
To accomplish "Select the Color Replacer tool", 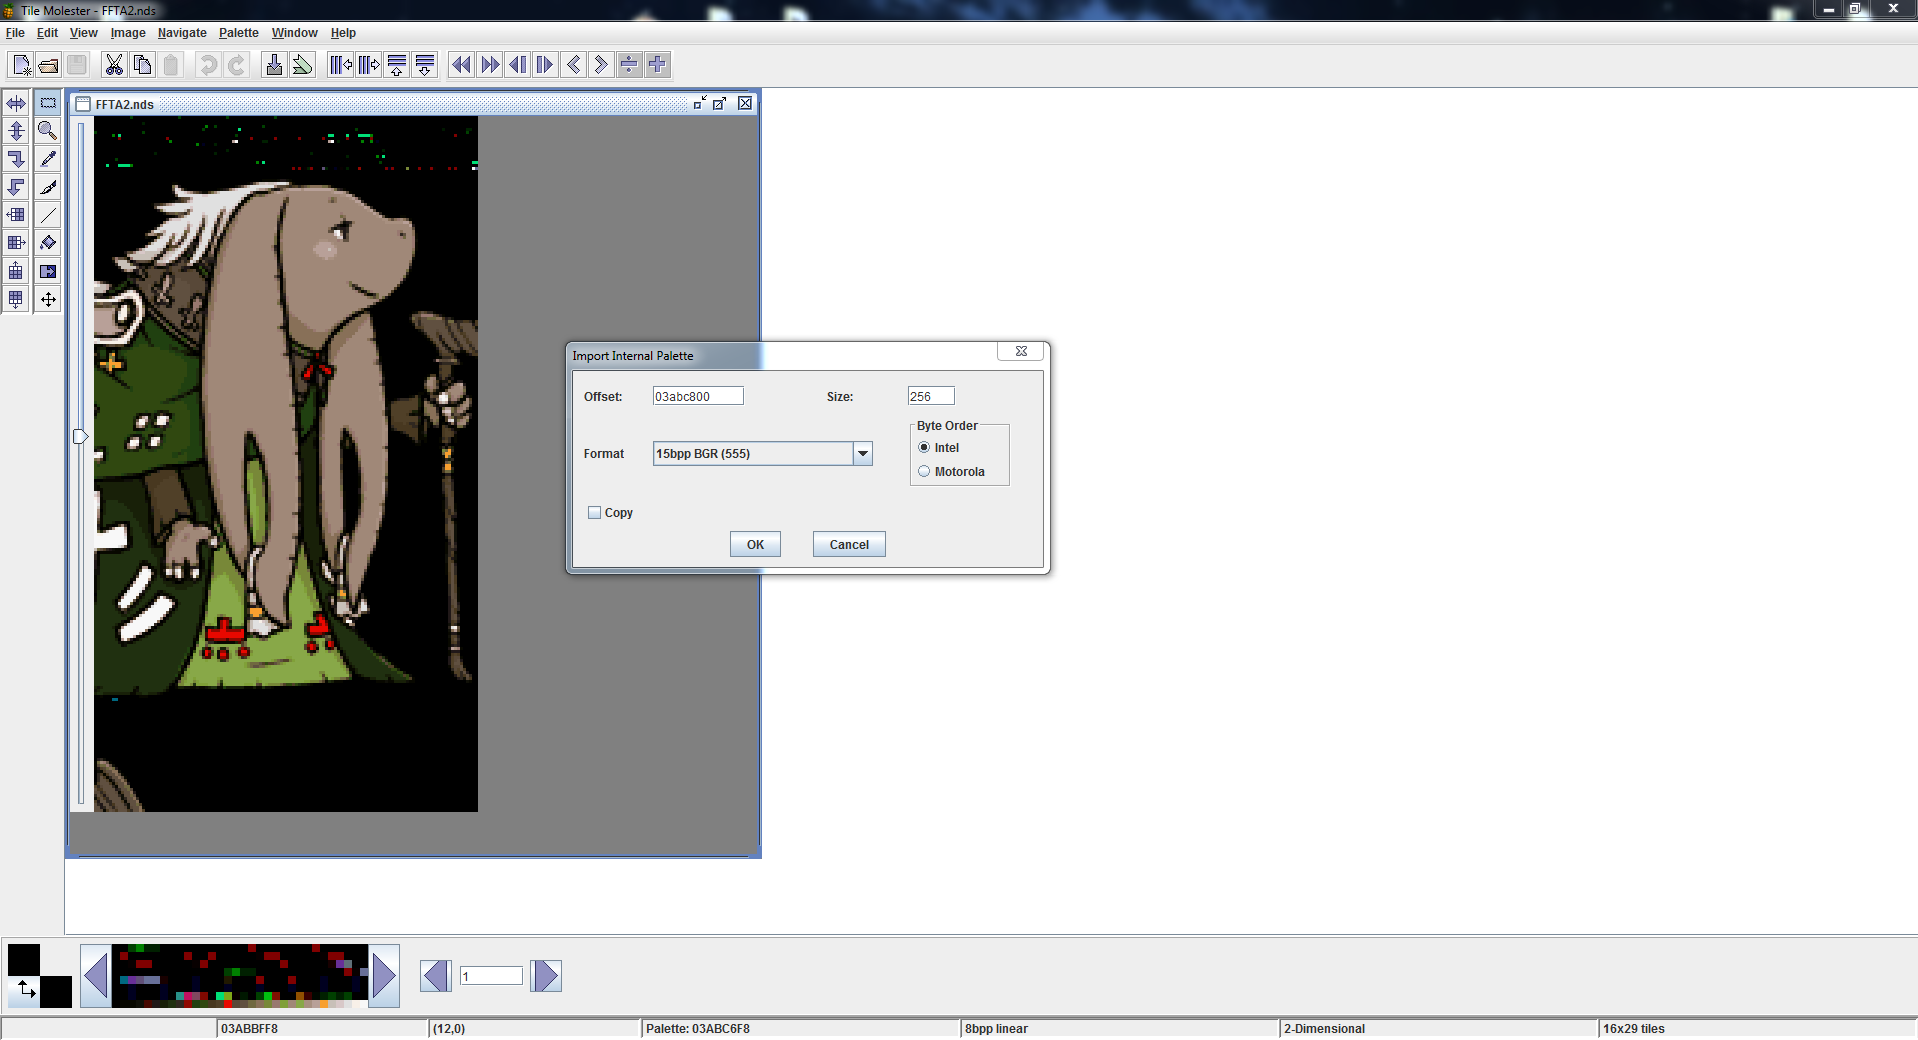I will 48,271.
